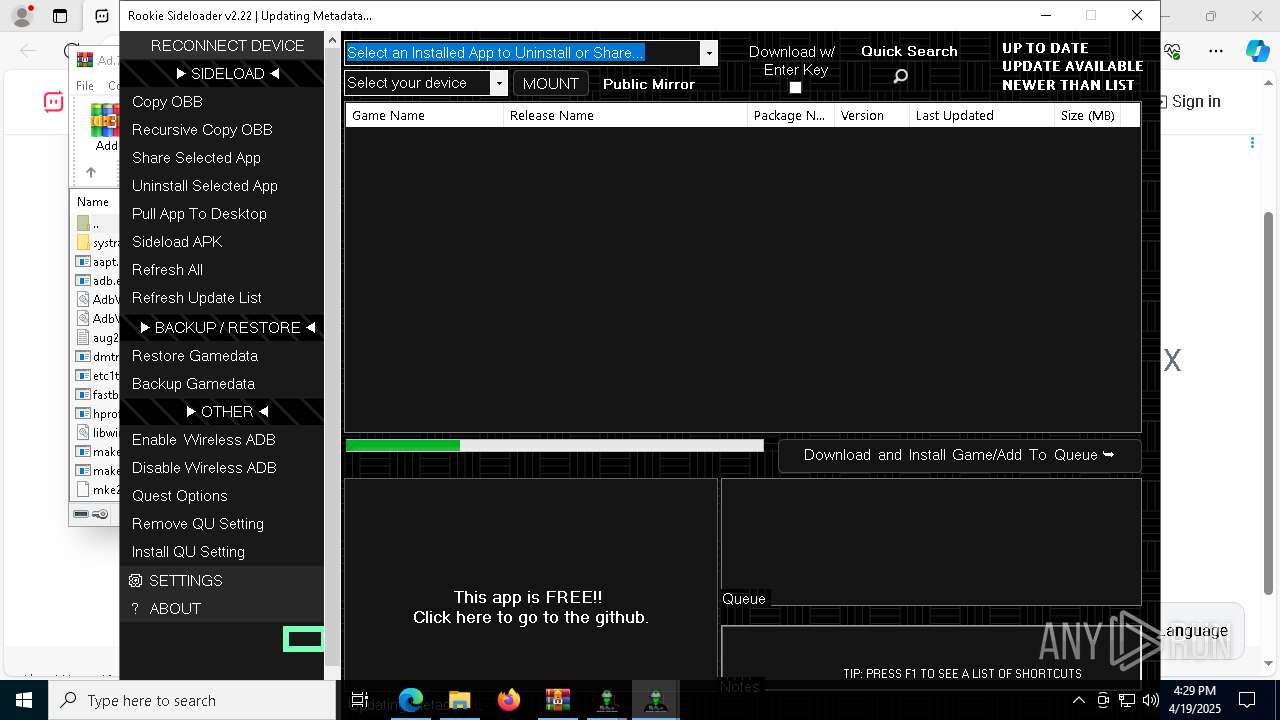Open Edge settings and more ellipsis
The height and width of the screenshot is (720, 1280).
1216,51
